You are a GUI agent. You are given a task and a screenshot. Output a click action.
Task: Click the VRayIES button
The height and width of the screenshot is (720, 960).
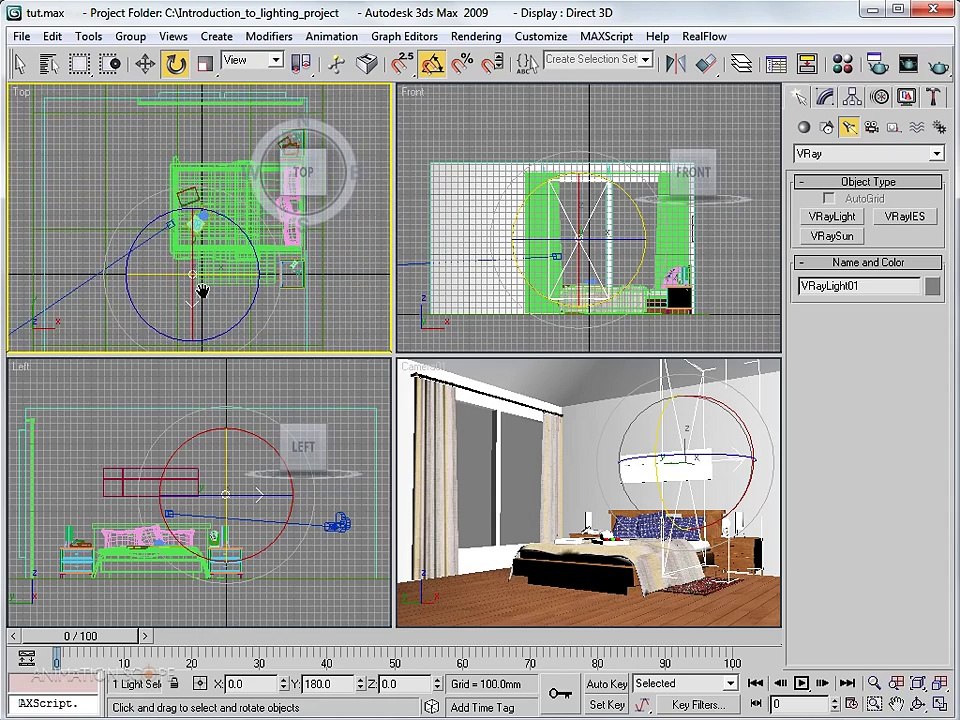point(904,217)
